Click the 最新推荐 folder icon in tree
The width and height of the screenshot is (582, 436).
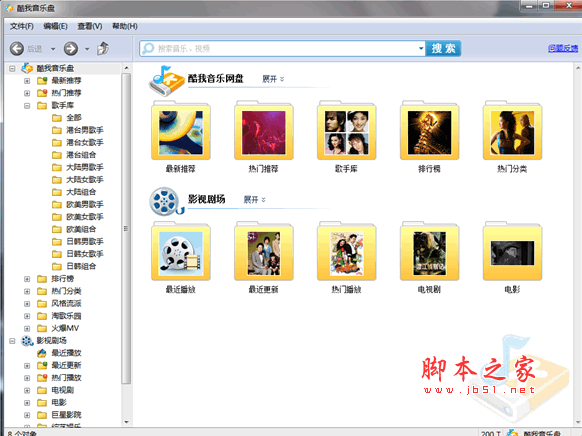[x=42, y=81]
